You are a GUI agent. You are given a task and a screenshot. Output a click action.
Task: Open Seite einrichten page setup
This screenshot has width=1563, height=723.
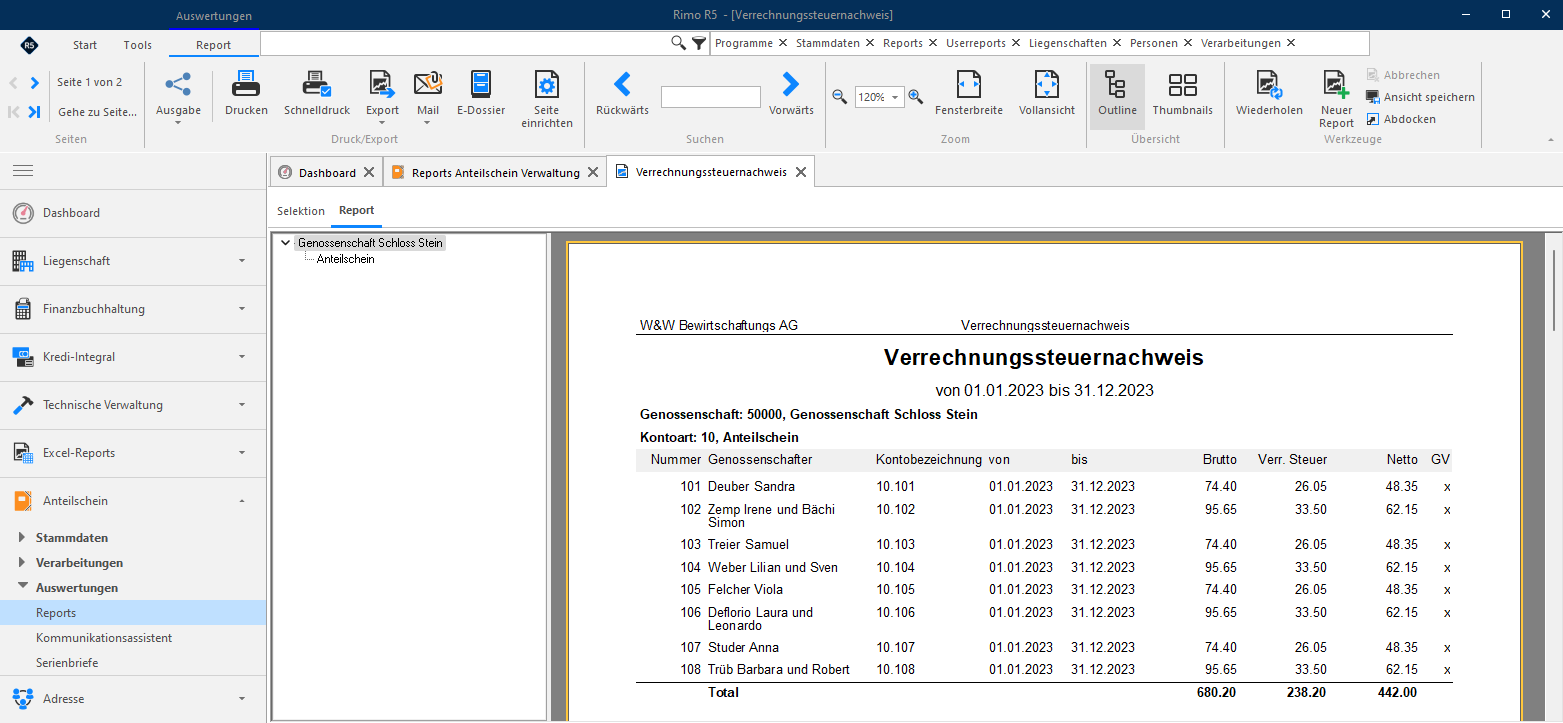547,100
